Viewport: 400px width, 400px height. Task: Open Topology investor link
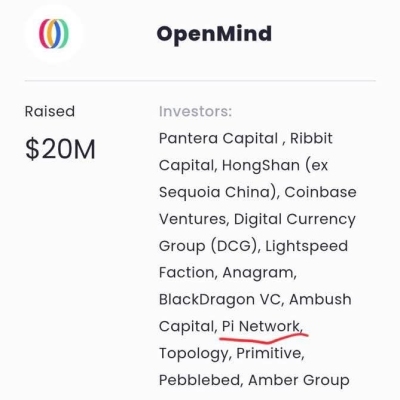194,354
